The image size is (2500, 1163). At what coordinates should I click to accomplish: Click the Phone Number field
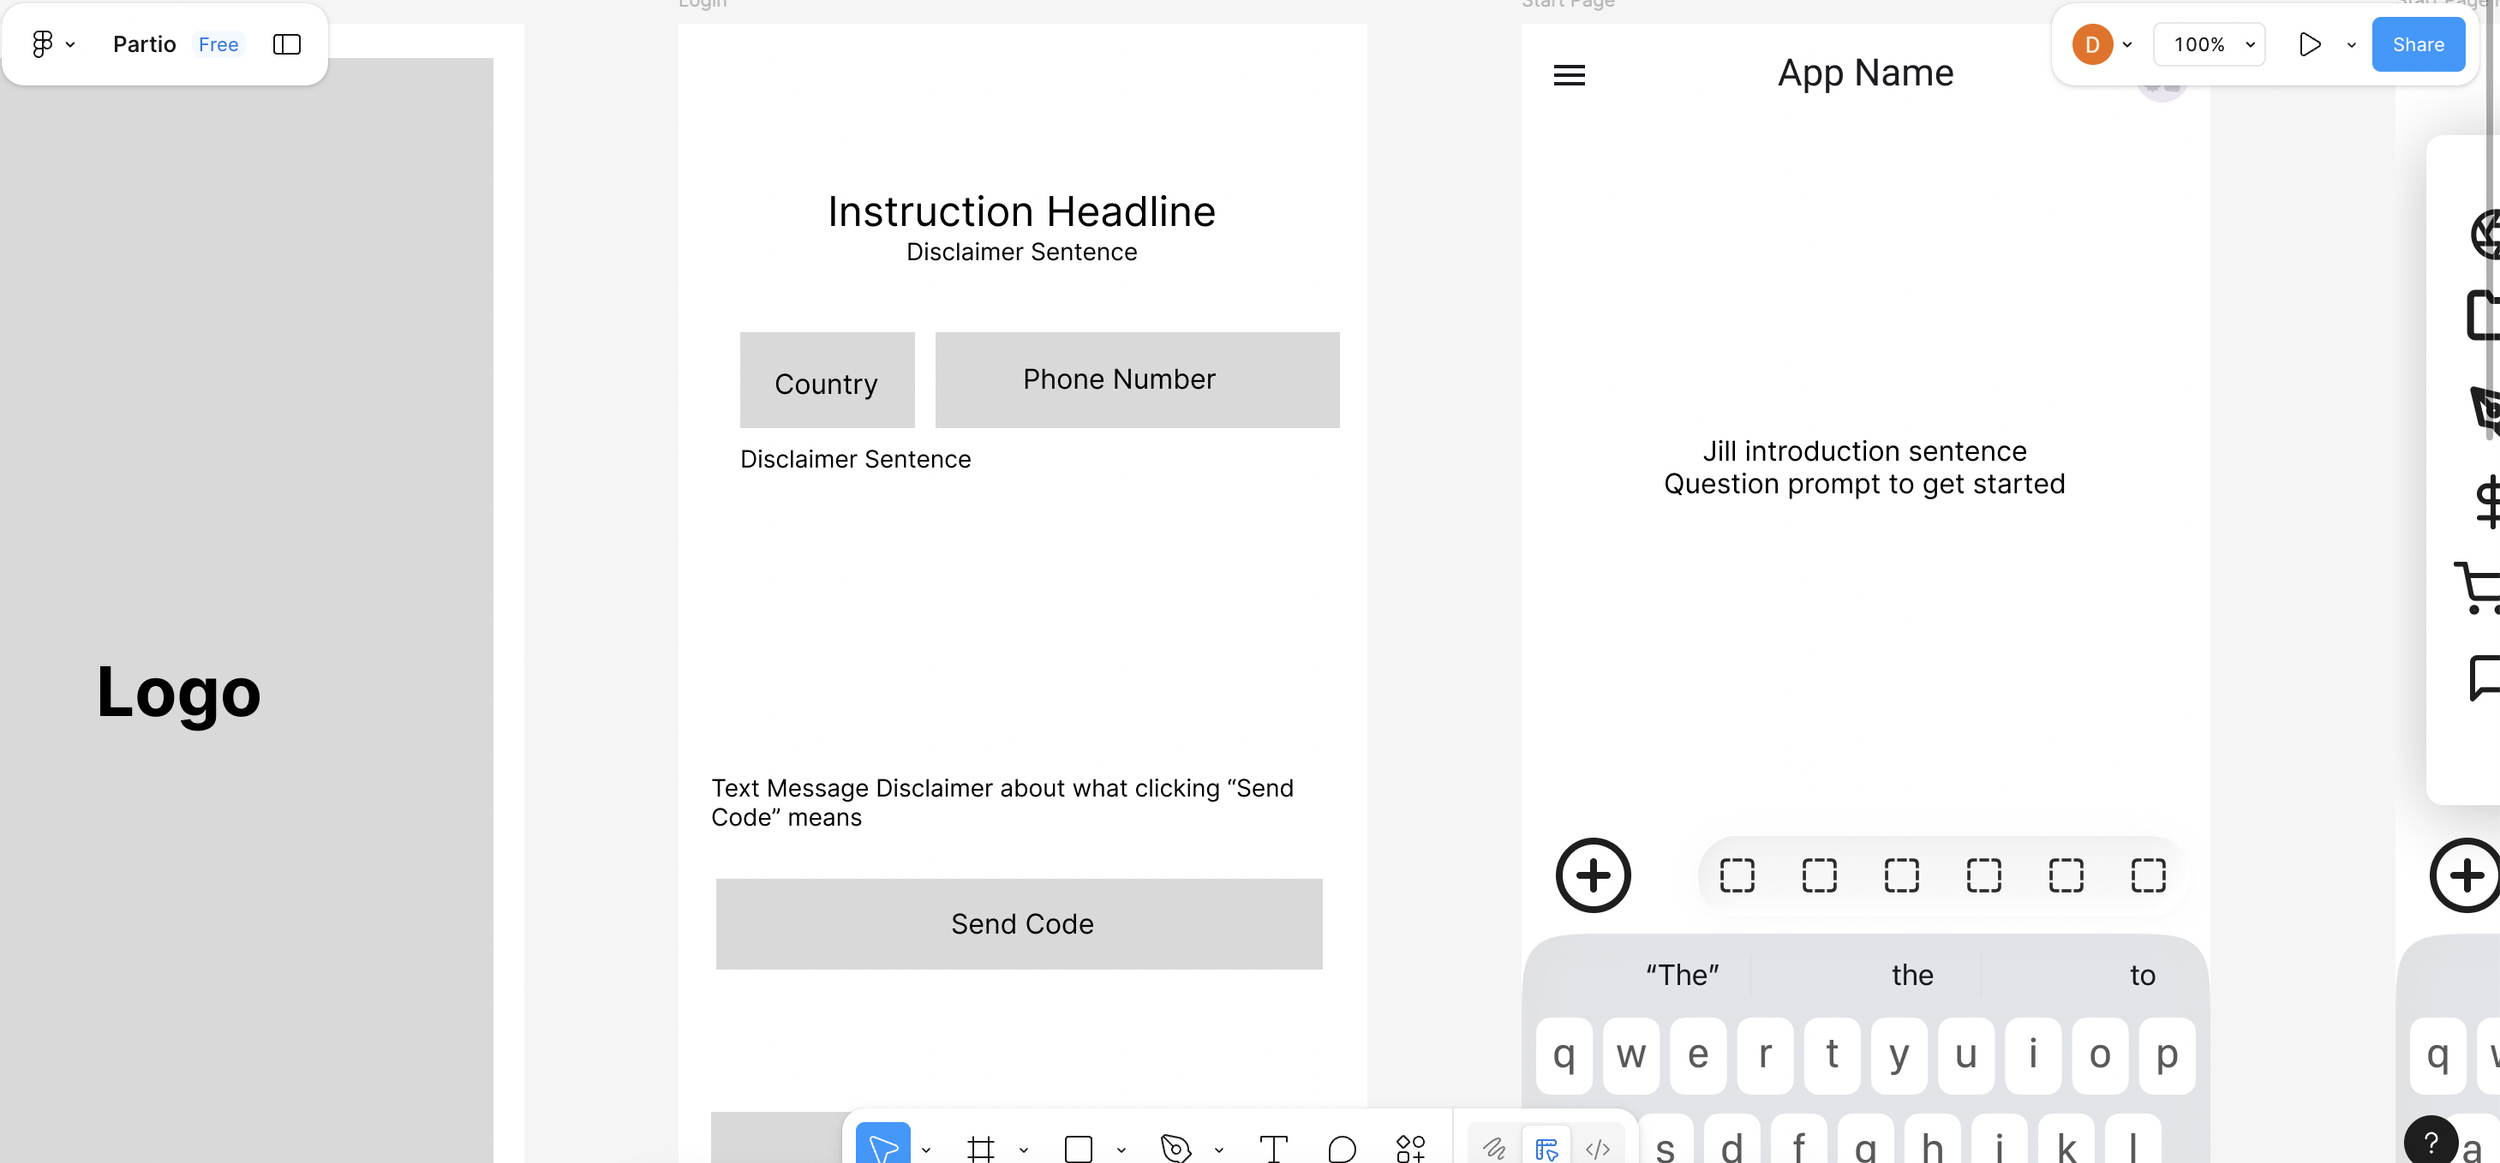click(x=1137, y=380)
